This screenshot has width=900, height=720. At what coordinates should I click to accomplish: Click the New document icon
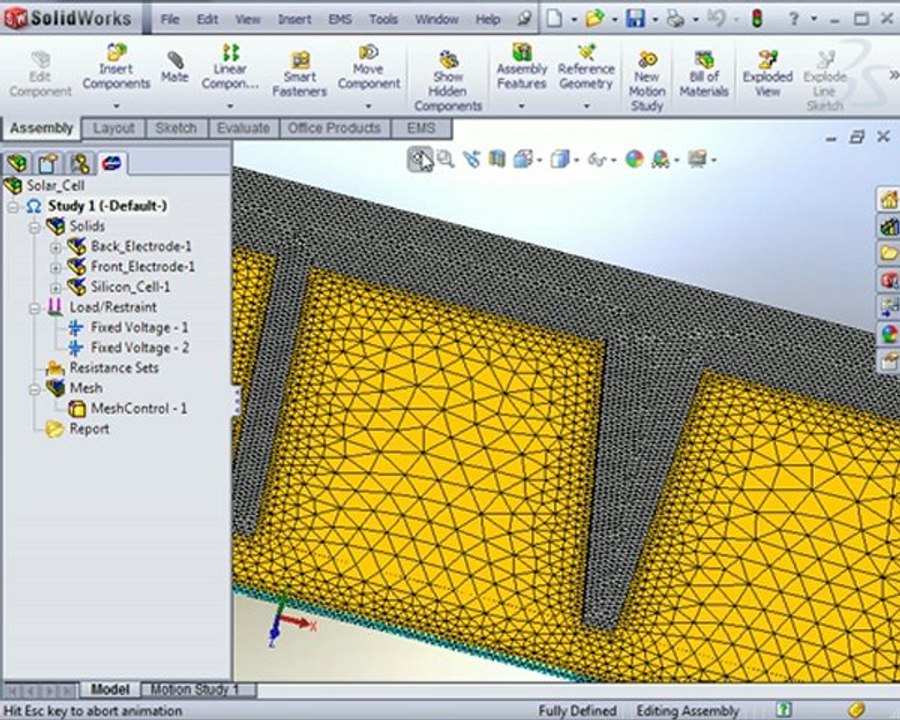[x=554, y=18]
